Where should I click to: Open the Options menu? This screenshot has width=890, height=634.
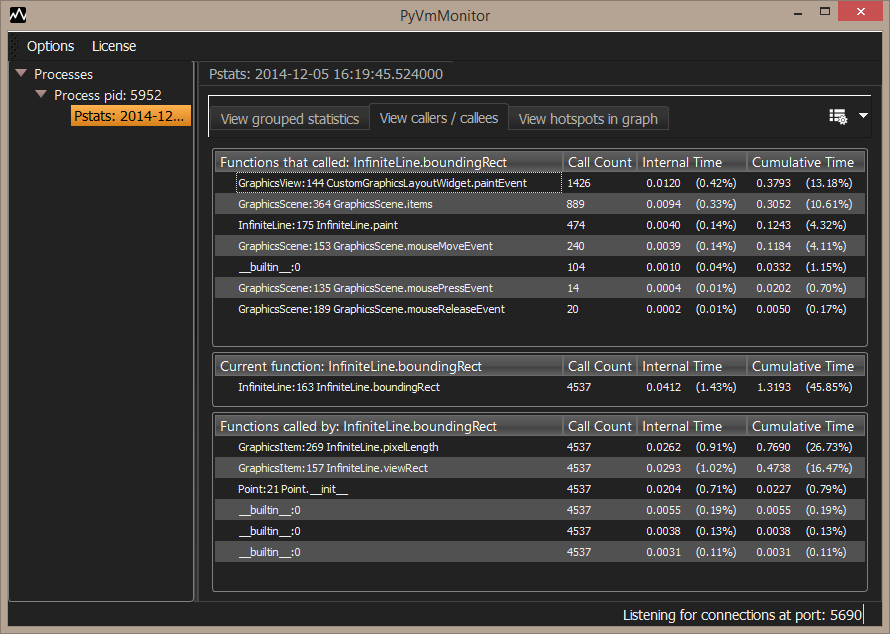51,46
